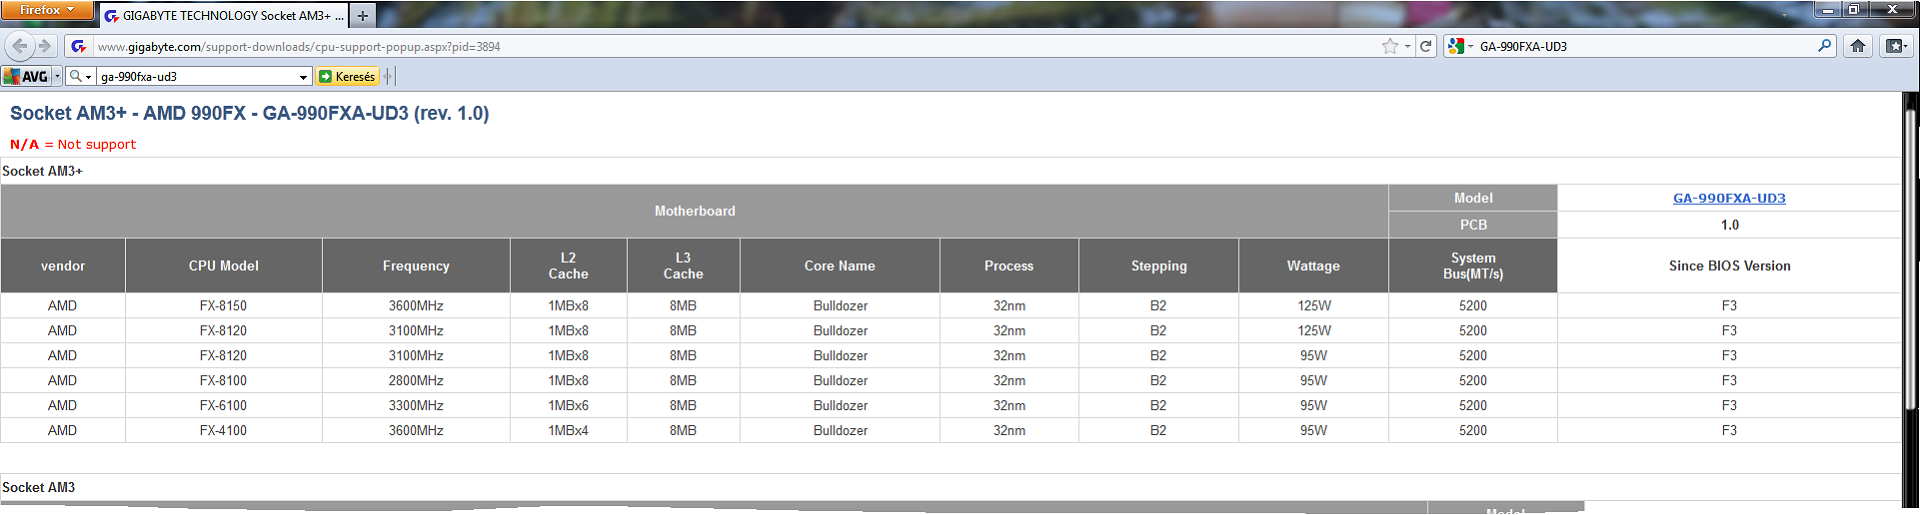The width and height of the screenshot is (1920, 515).
Task: Reload the current page
Action: point(1426,46)
